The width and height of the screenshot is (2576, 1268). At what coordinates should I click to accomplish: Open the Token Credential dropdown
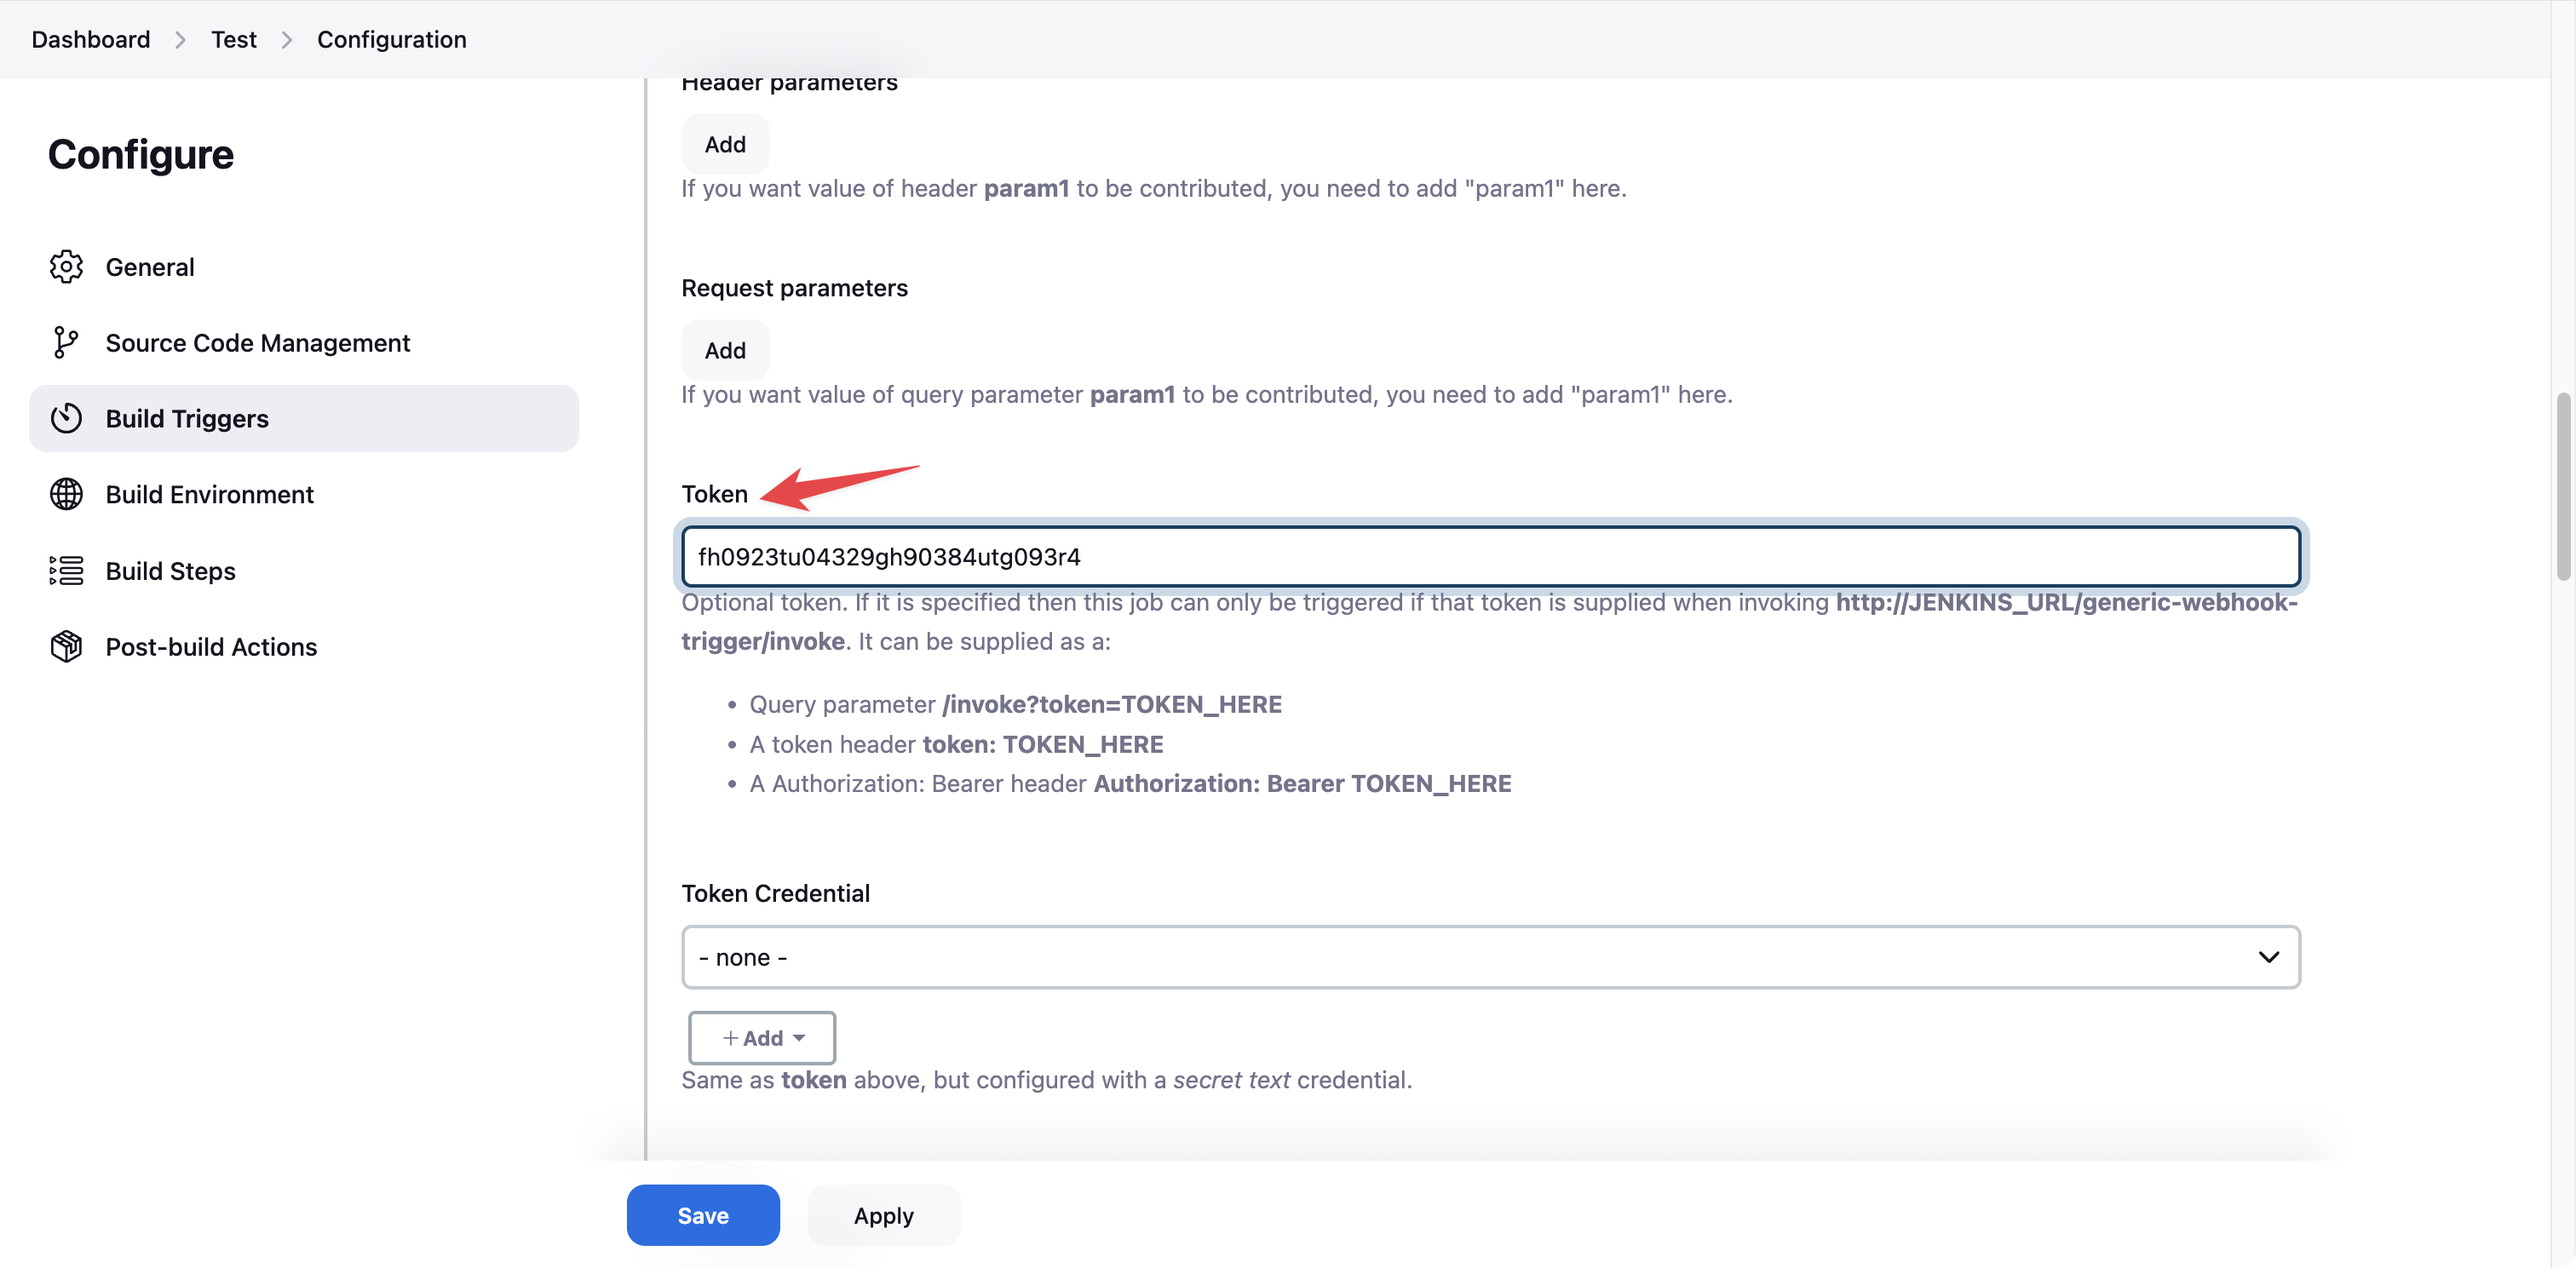point(1490,957)
